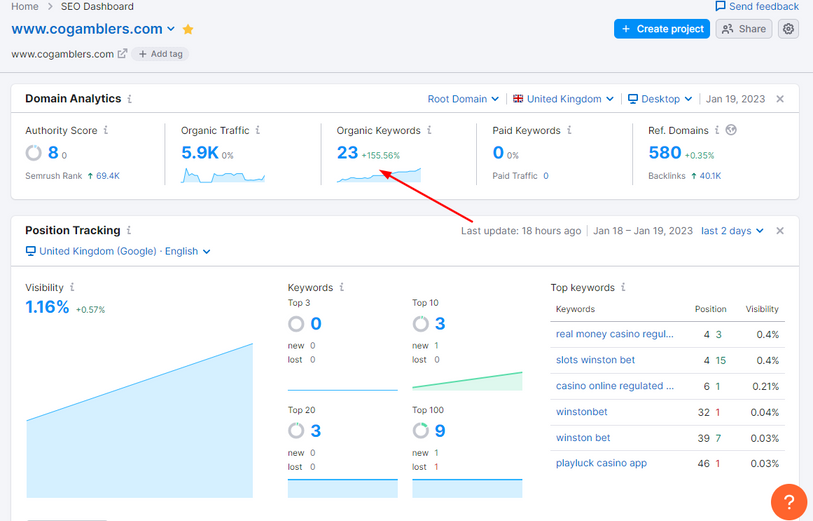Click the Top keywords info icon
Image resolution: width=813 pixels, height=521 pixels.
tap(623, 287)
